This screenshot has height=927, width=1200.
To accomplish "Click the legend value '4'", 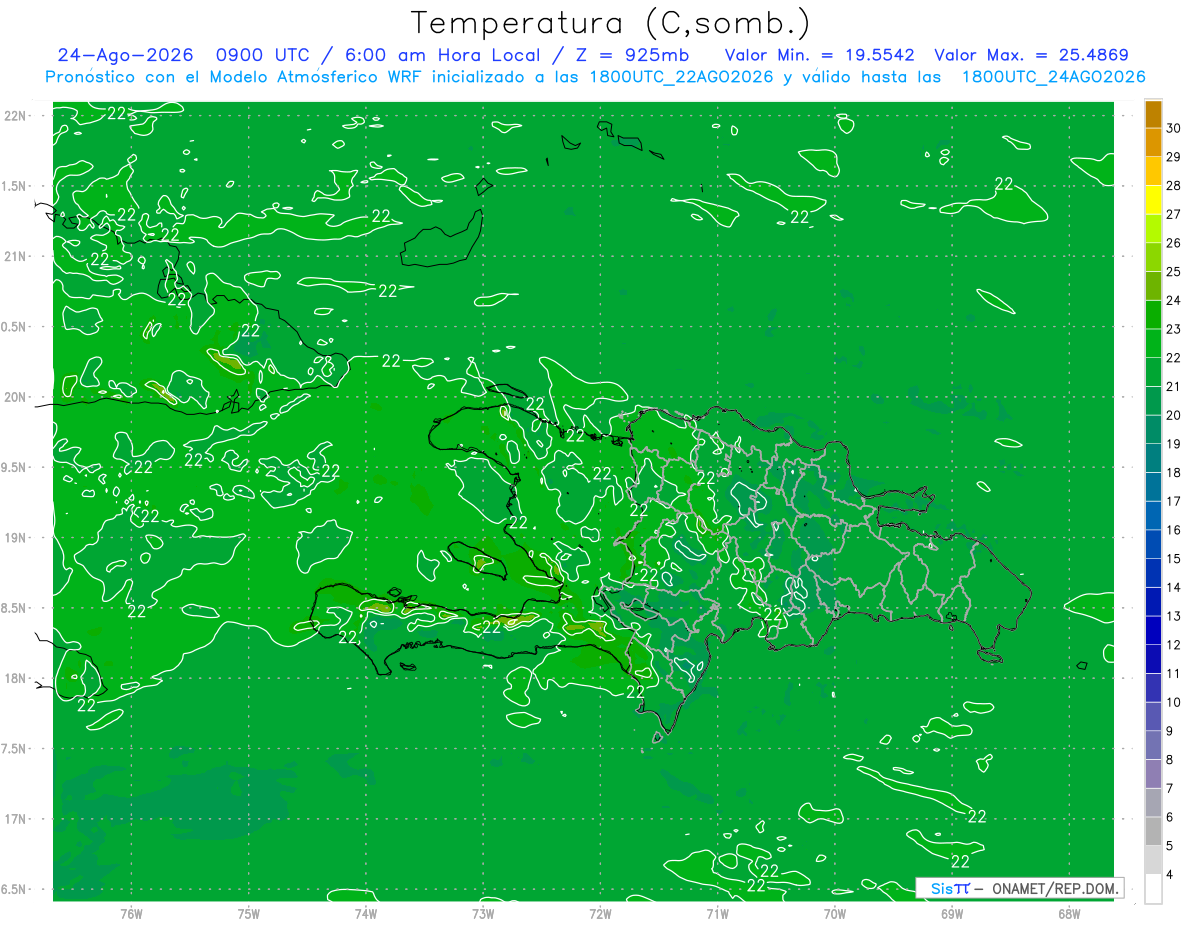I will pos(1170,874).
